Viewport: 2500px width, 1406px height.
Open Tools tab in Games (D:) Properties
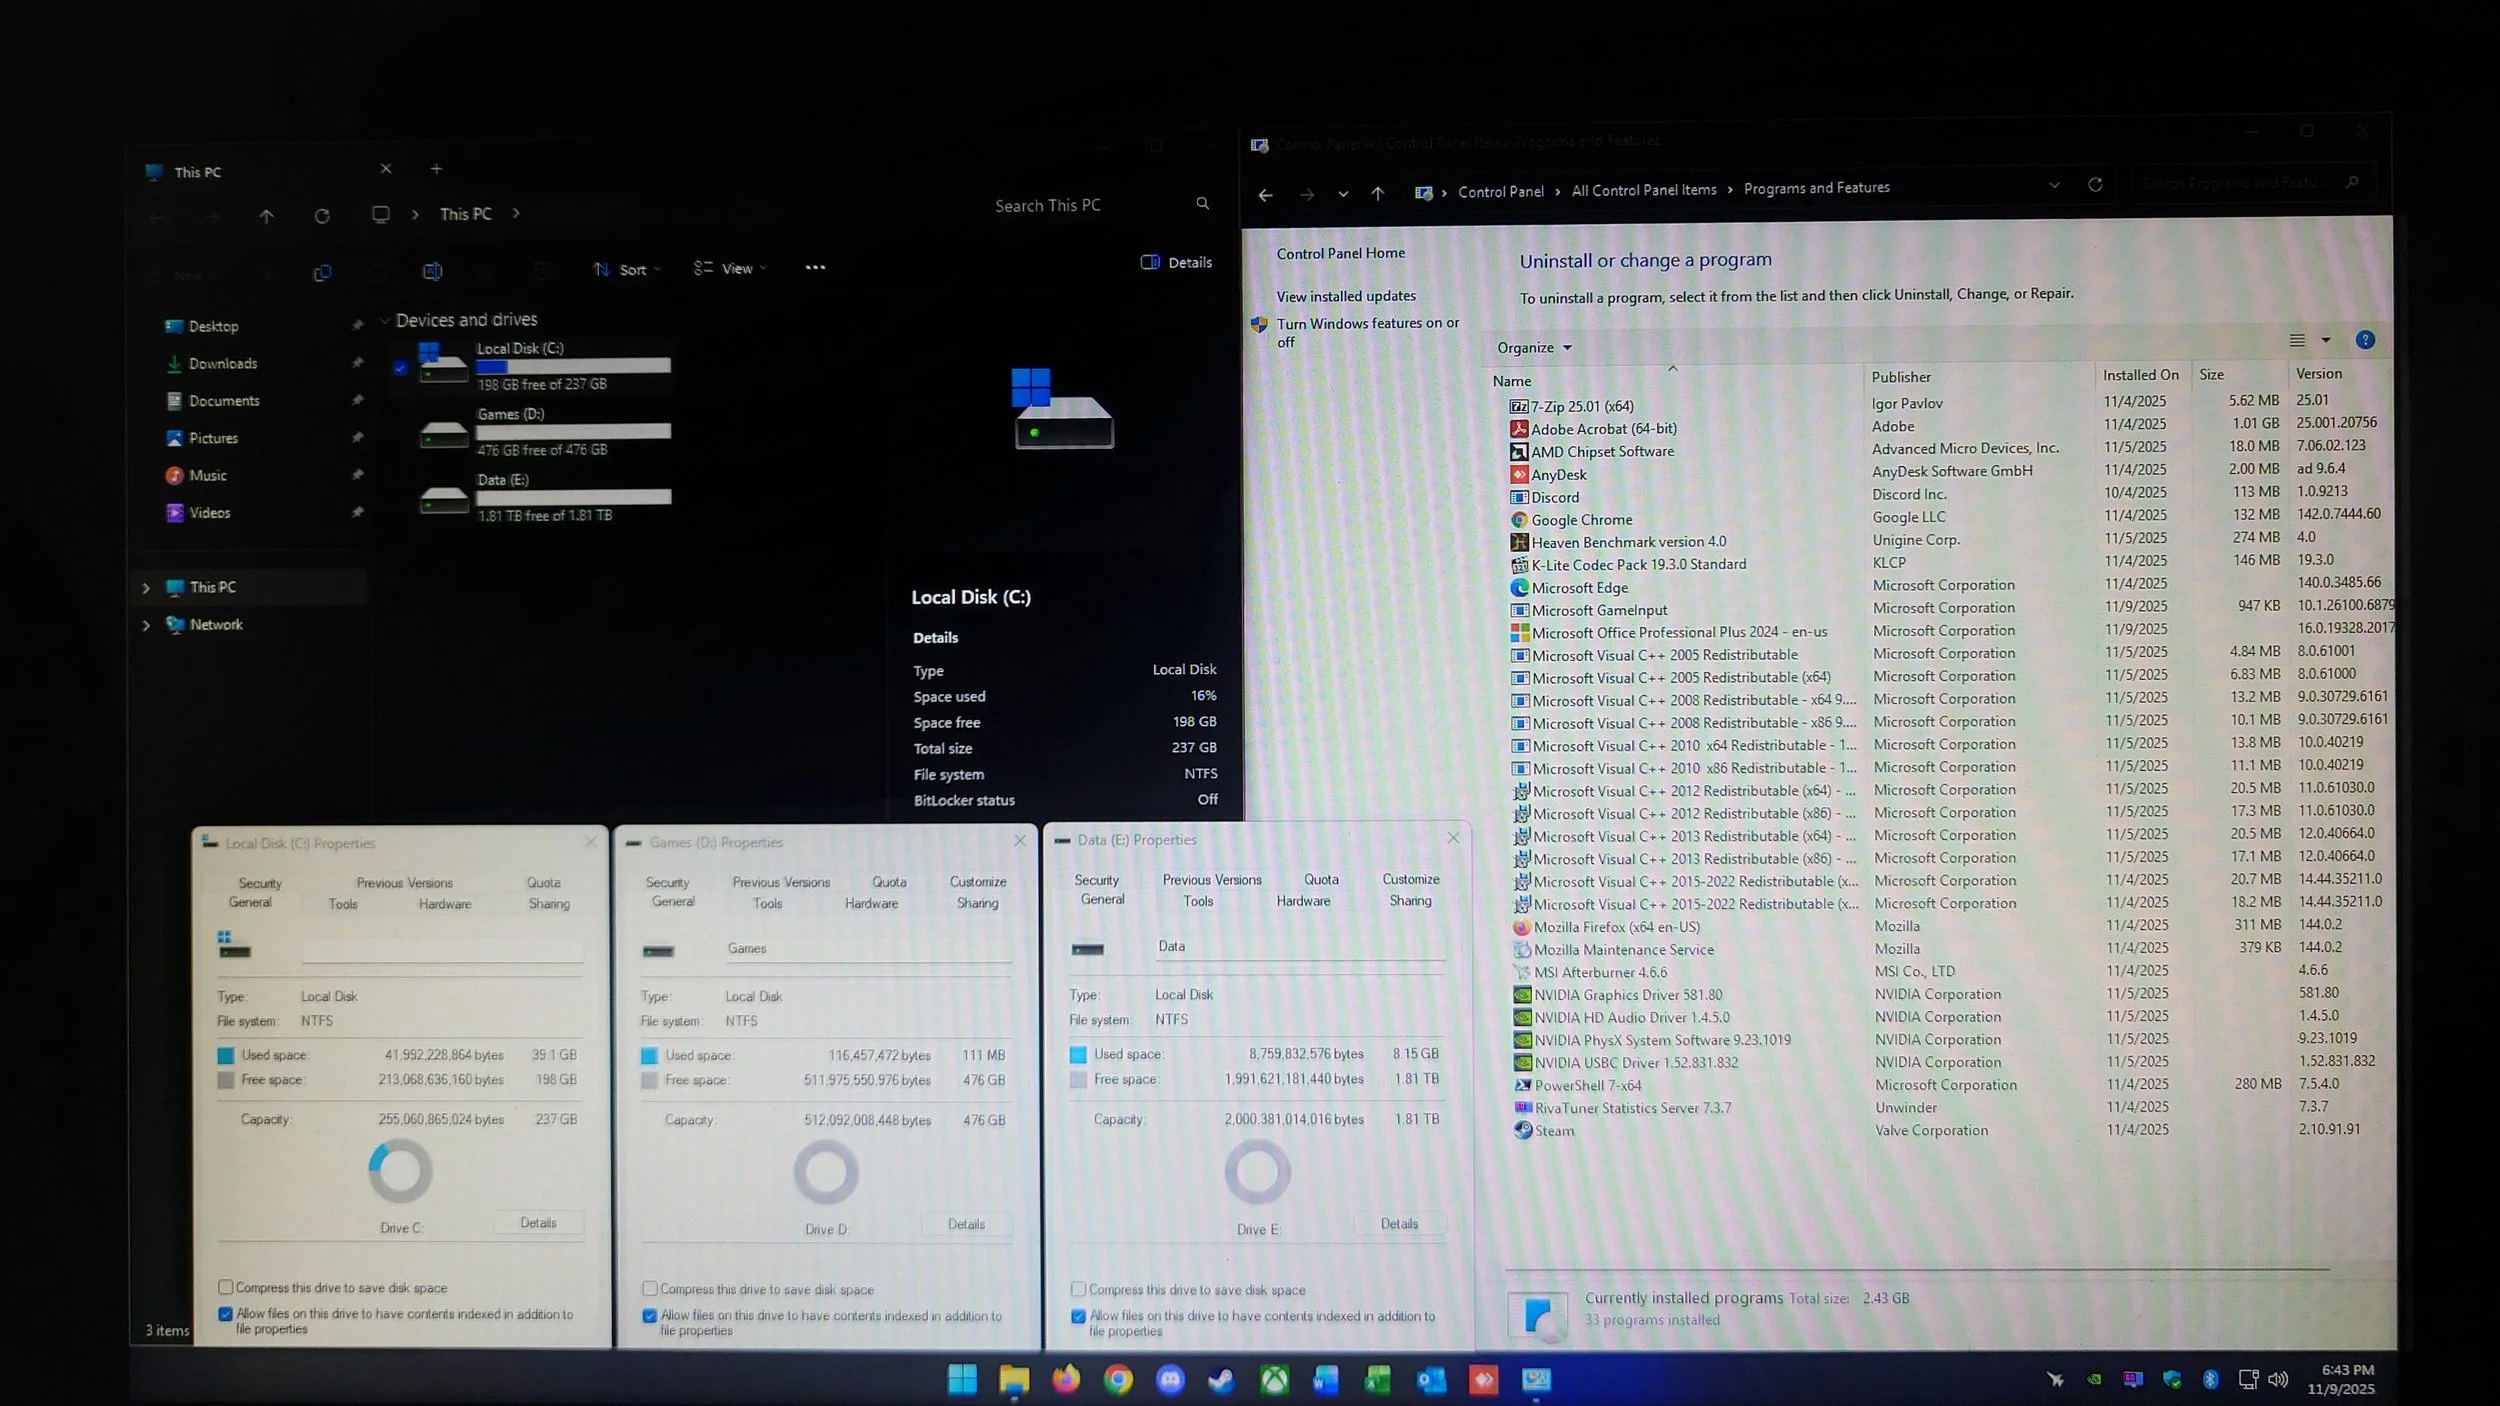(767, 904)
